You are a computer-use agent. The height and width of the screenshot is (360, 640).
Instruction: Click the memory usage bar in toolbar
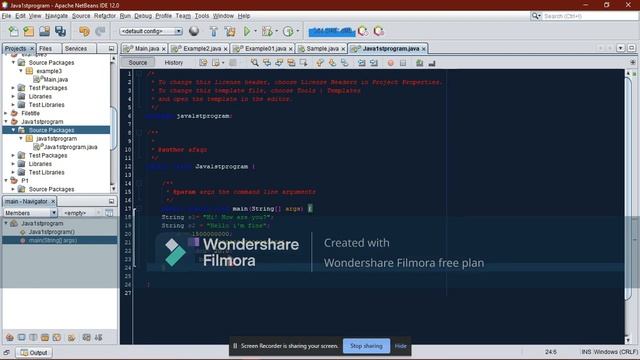click(331, 31)
